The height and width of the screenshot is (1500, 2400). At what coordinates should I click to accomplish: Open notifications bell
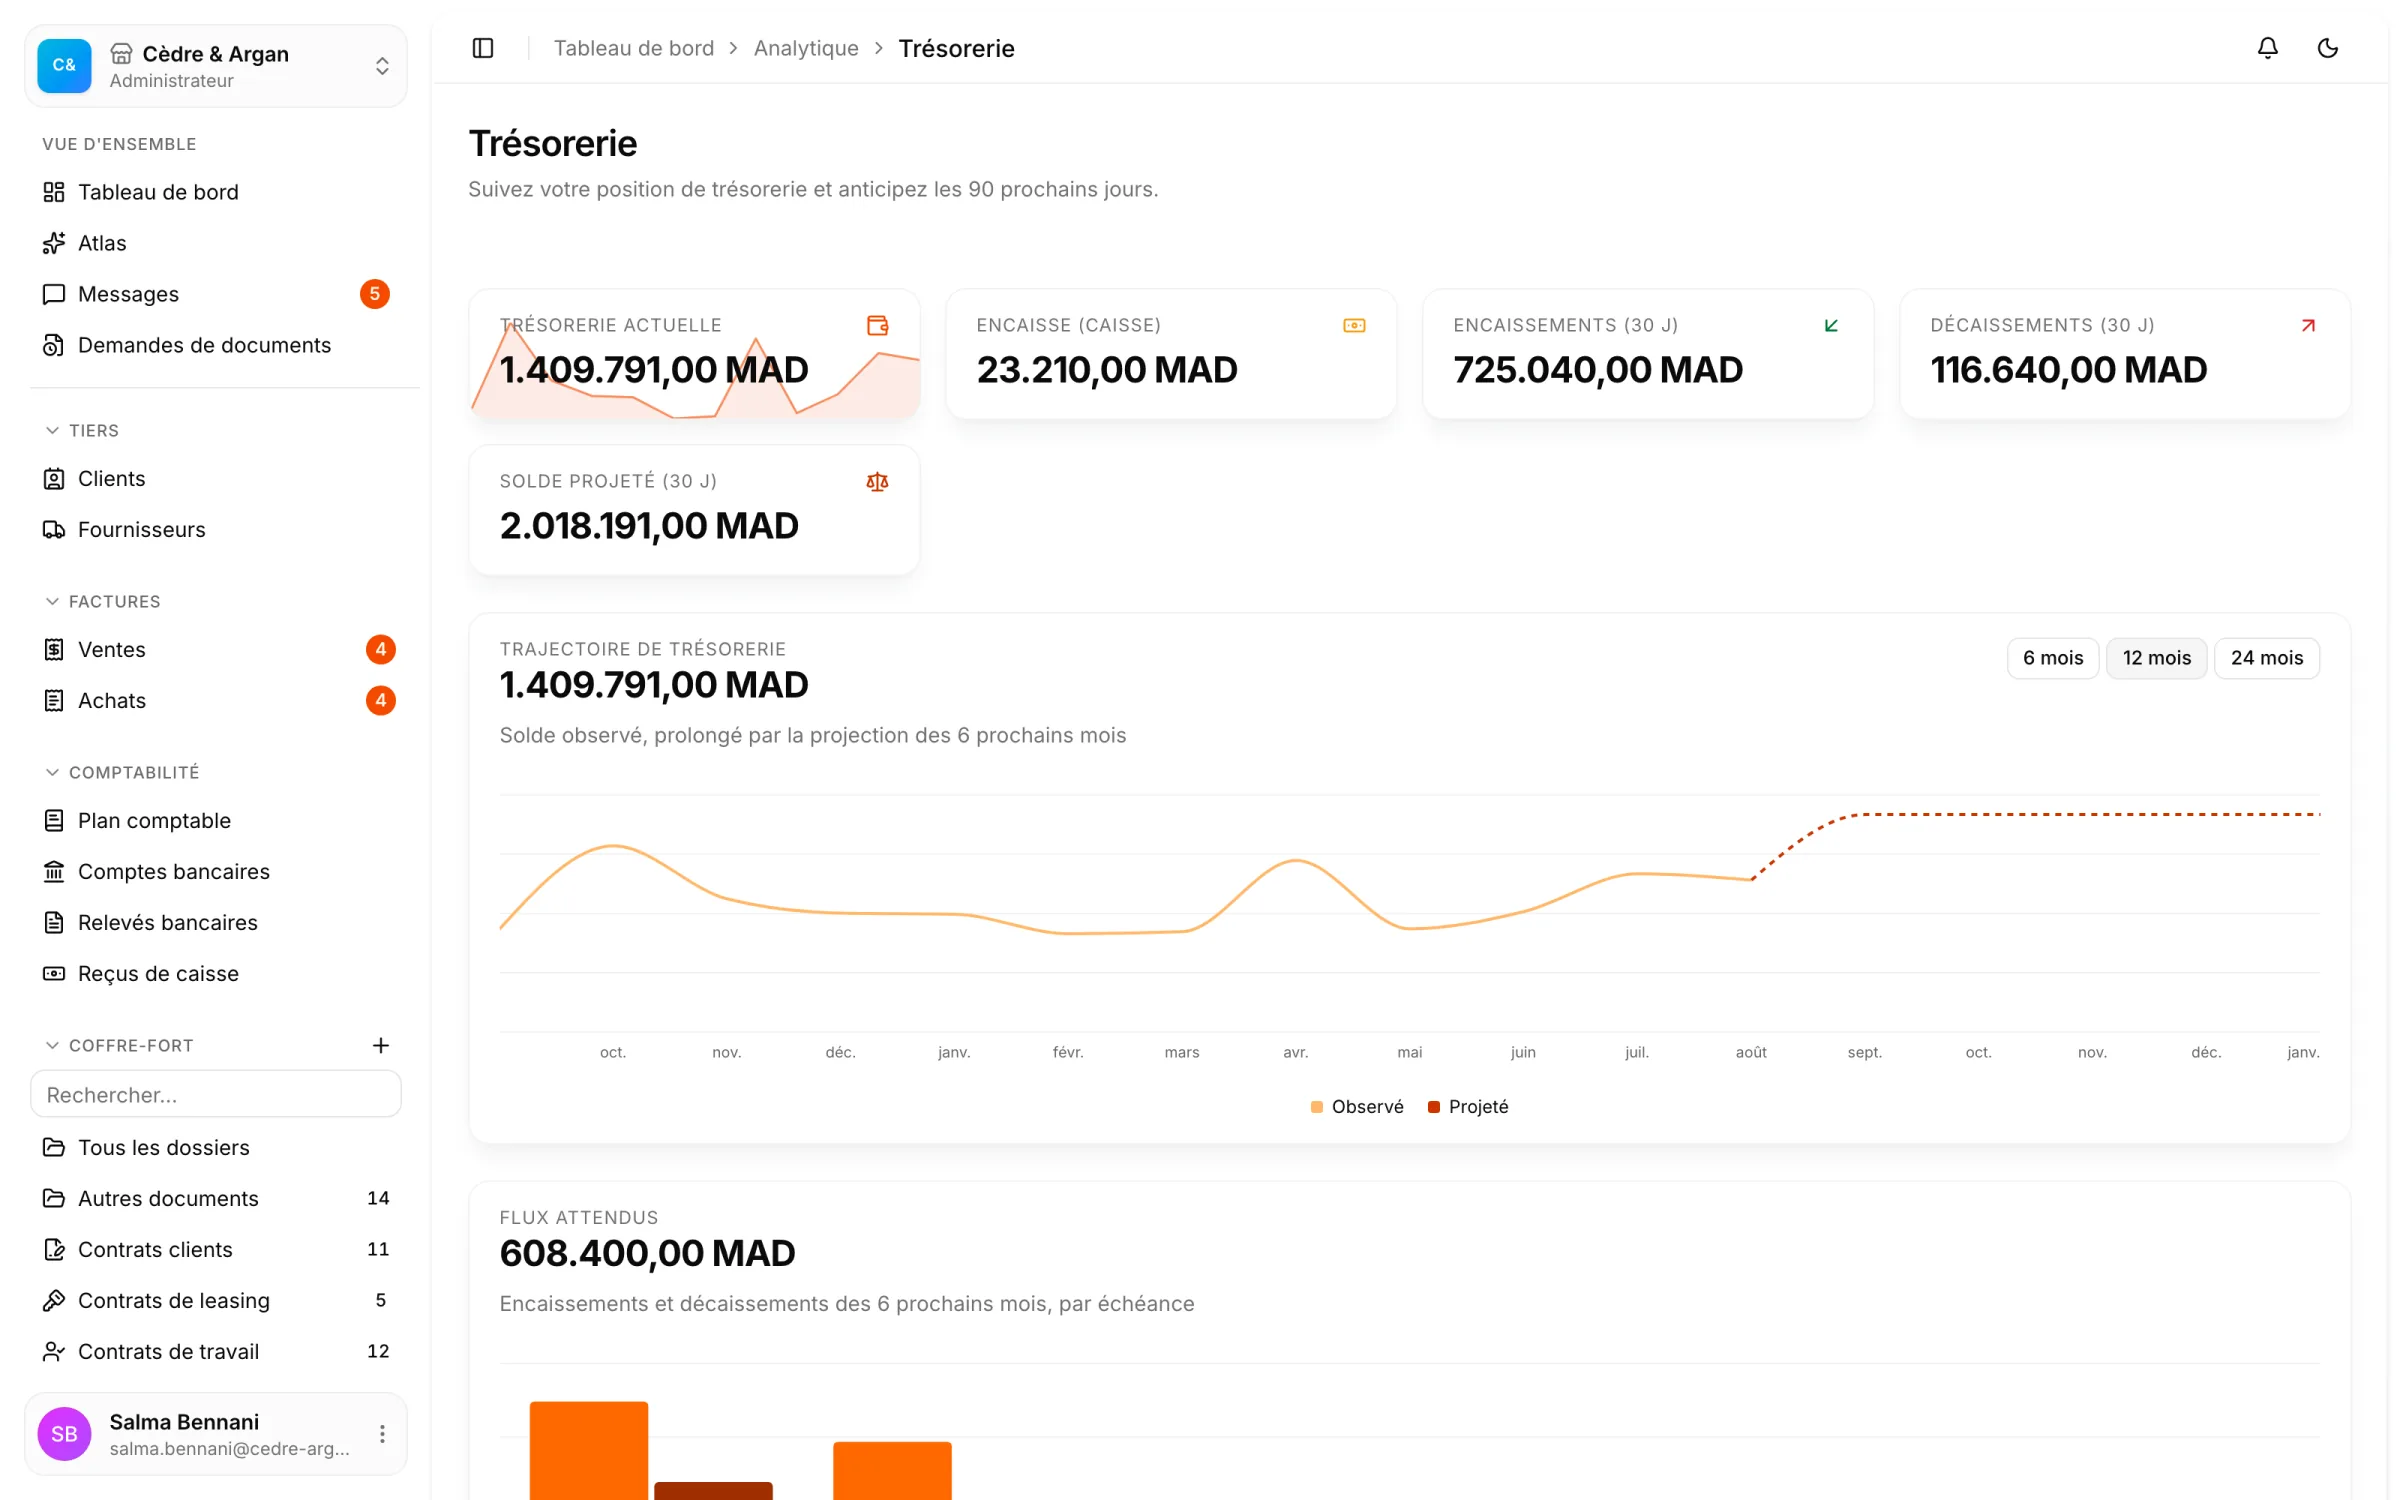coord(2268,48)
